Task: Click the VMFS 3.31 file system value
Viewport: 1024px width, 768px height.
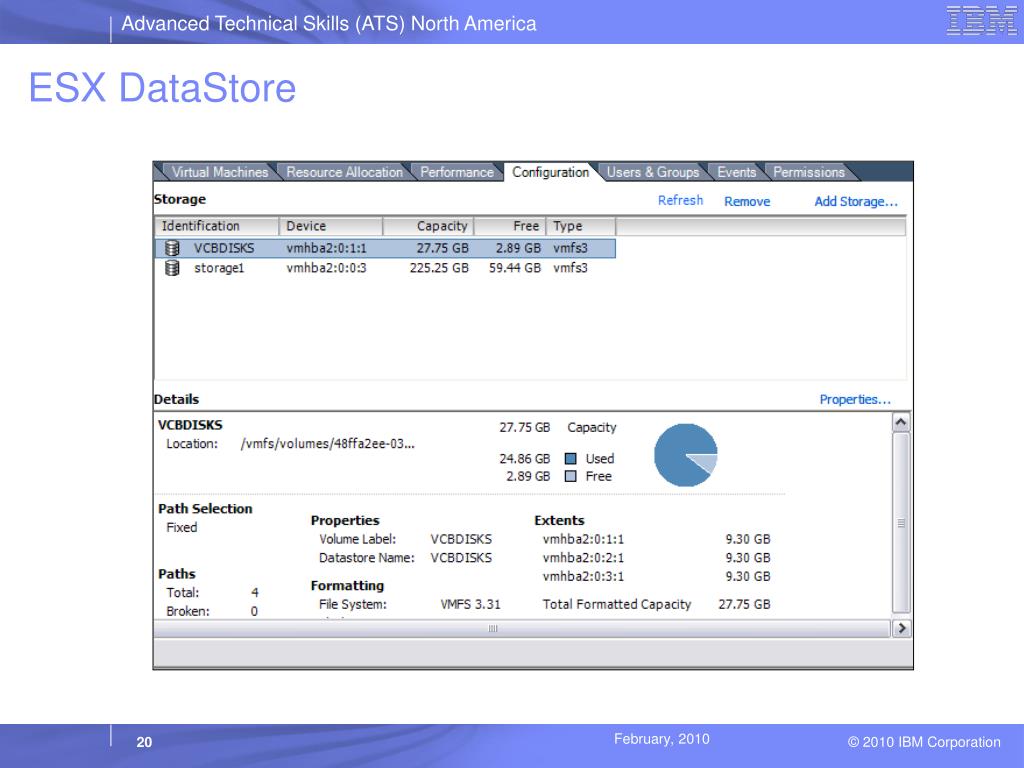Action: point(470,605)
